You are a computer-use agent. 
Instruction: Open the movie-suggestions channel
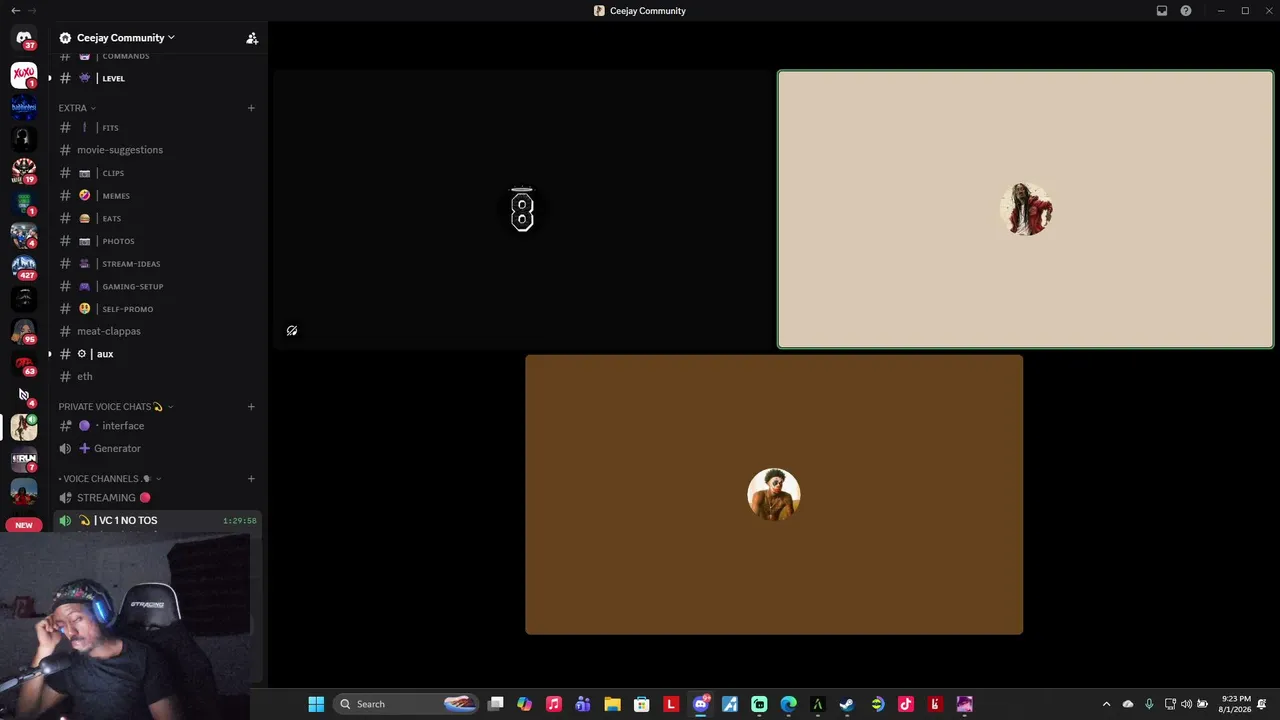coord(156,150)
